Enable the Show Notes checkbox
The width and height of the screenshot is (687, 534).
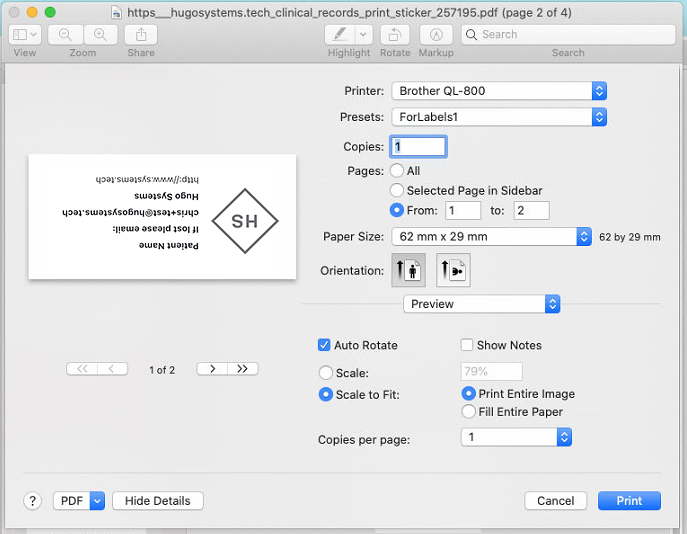click(467, 345)
